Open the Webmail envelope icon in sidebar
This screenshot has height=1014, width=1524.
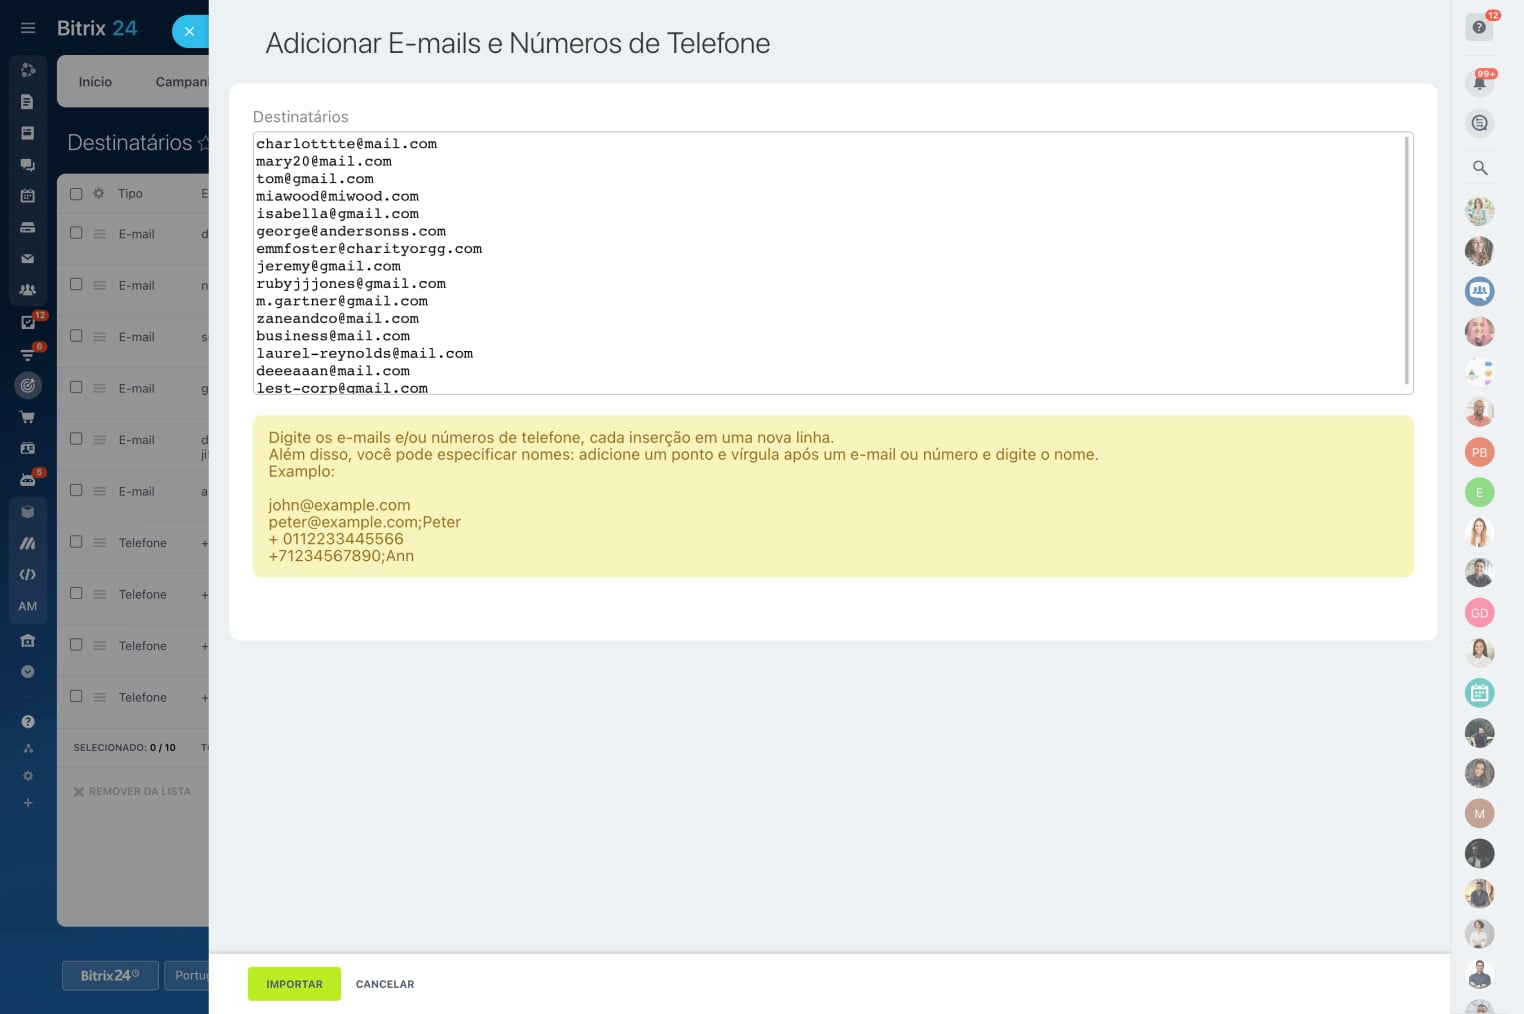28,259
